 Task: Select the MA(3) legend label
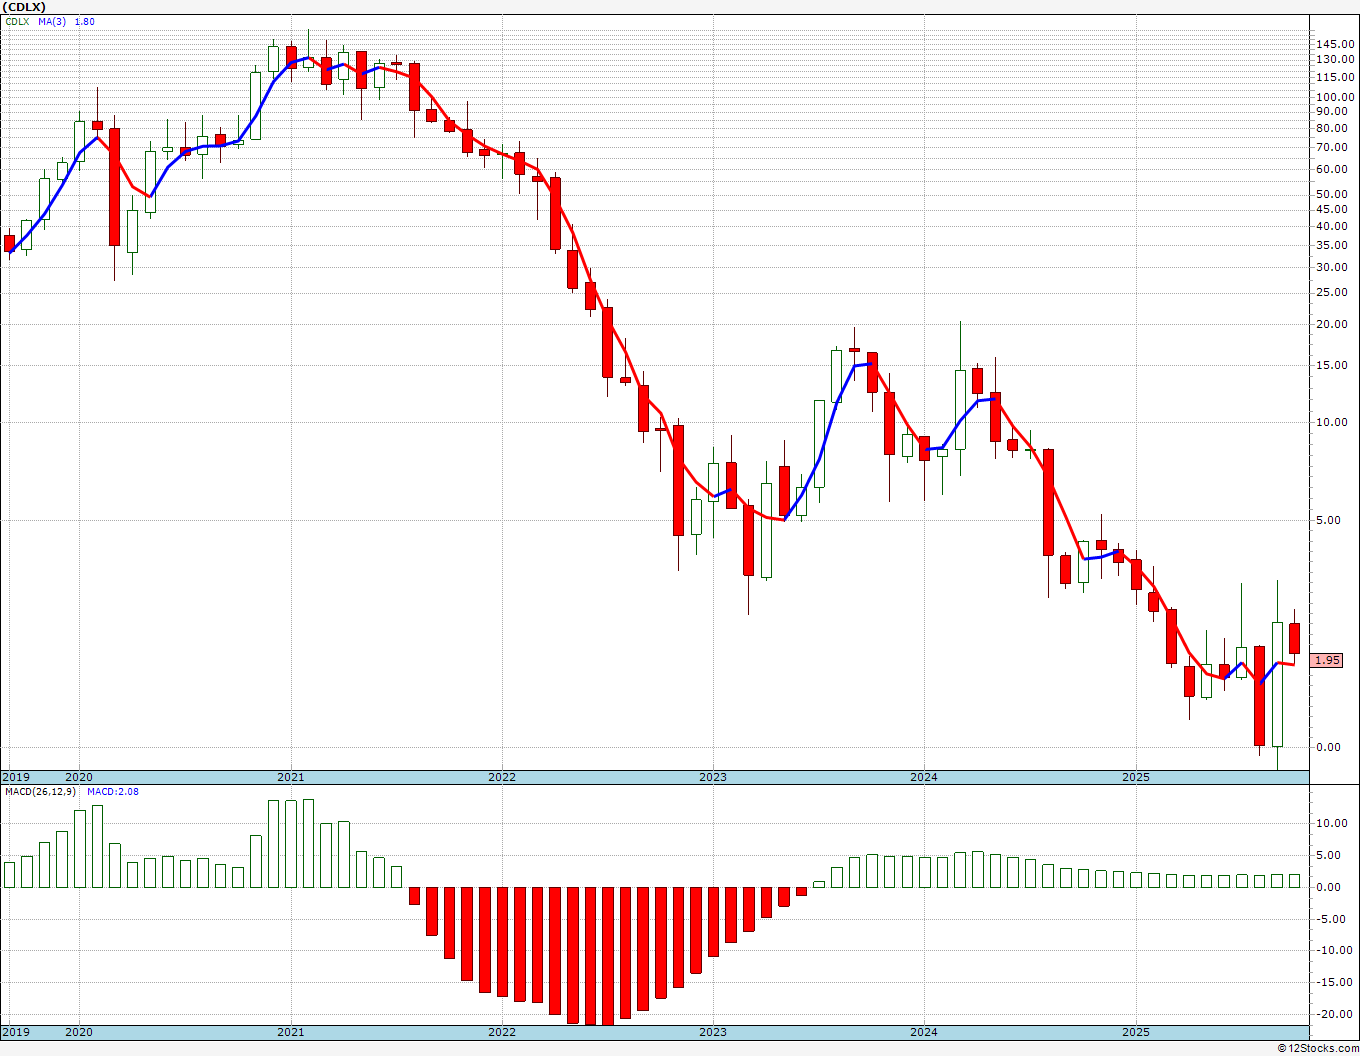point(52,21)
